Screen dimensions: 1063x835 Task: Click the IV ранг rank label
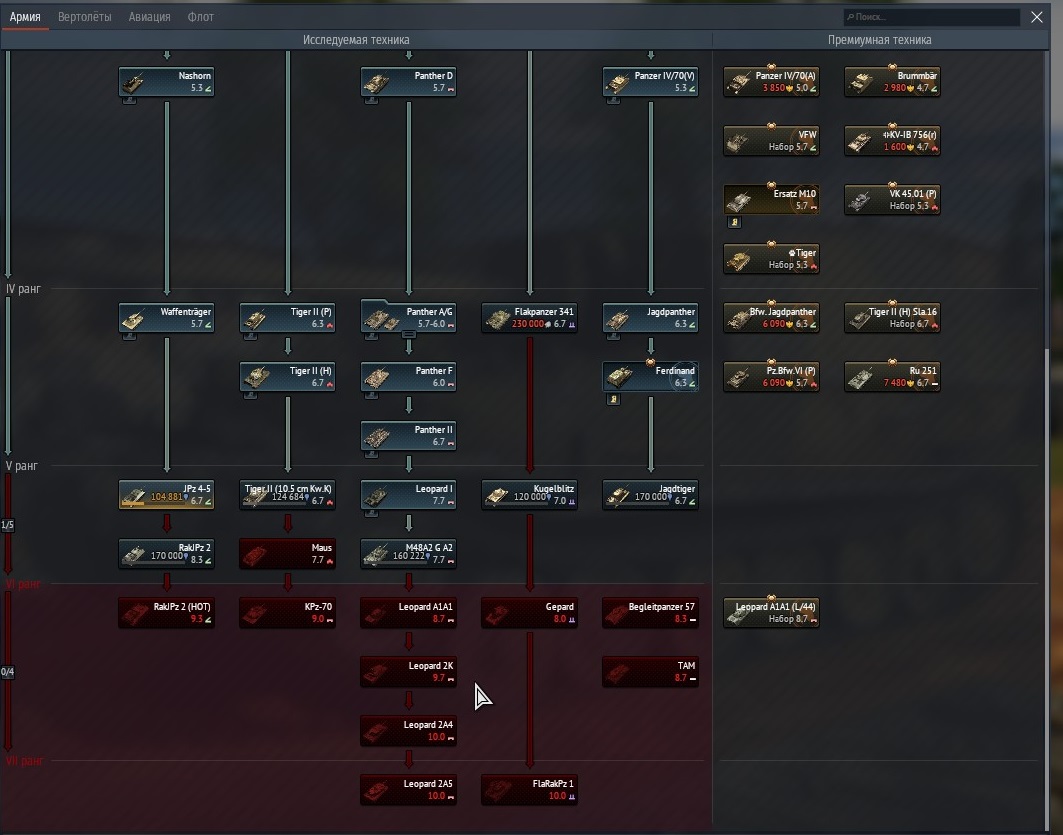tap(23, 289)
